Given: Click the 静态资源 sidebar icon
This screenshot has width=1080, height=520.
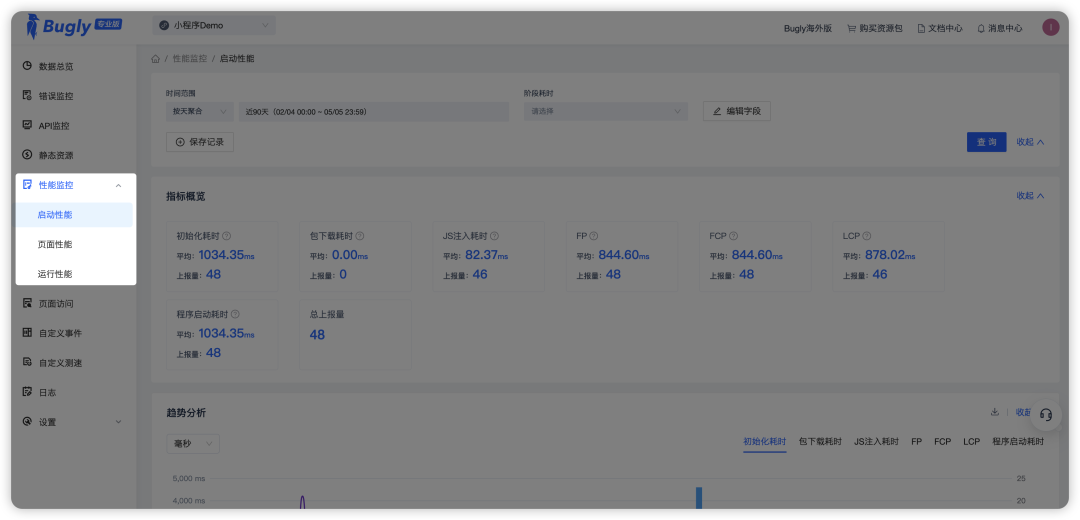Looking at the screenshot, I should pyautogui.click(x=28, y=155).
